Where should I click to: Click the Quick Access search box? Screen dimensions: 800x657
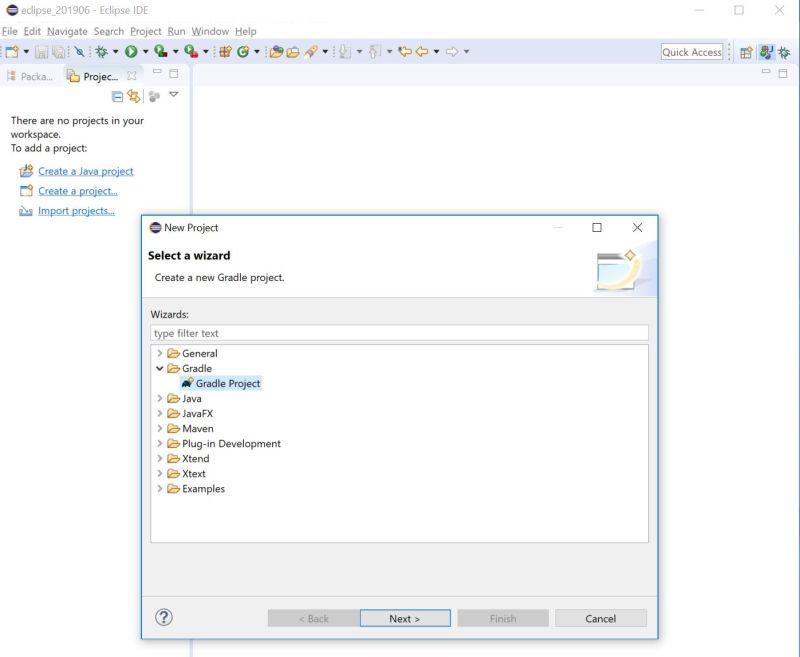click(x=692, y=52)
